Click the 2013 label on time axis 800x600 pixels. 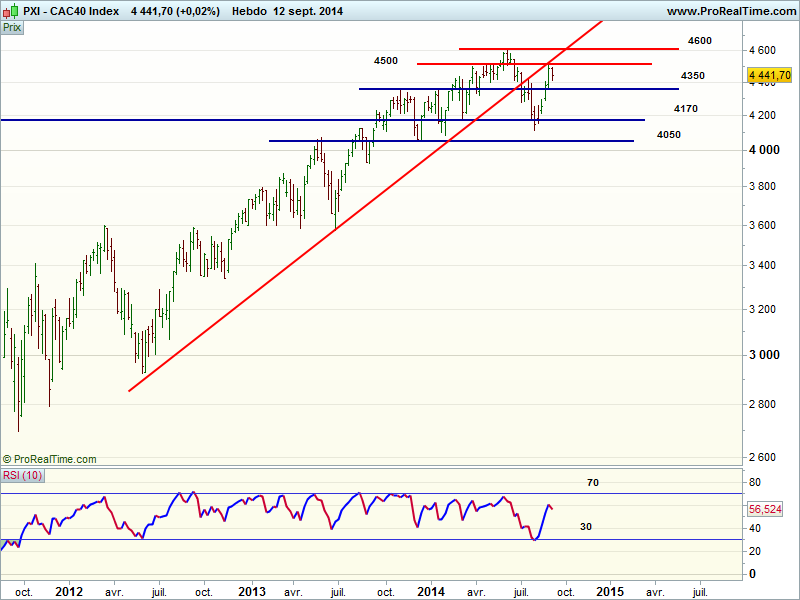click(x=250, y=591)
